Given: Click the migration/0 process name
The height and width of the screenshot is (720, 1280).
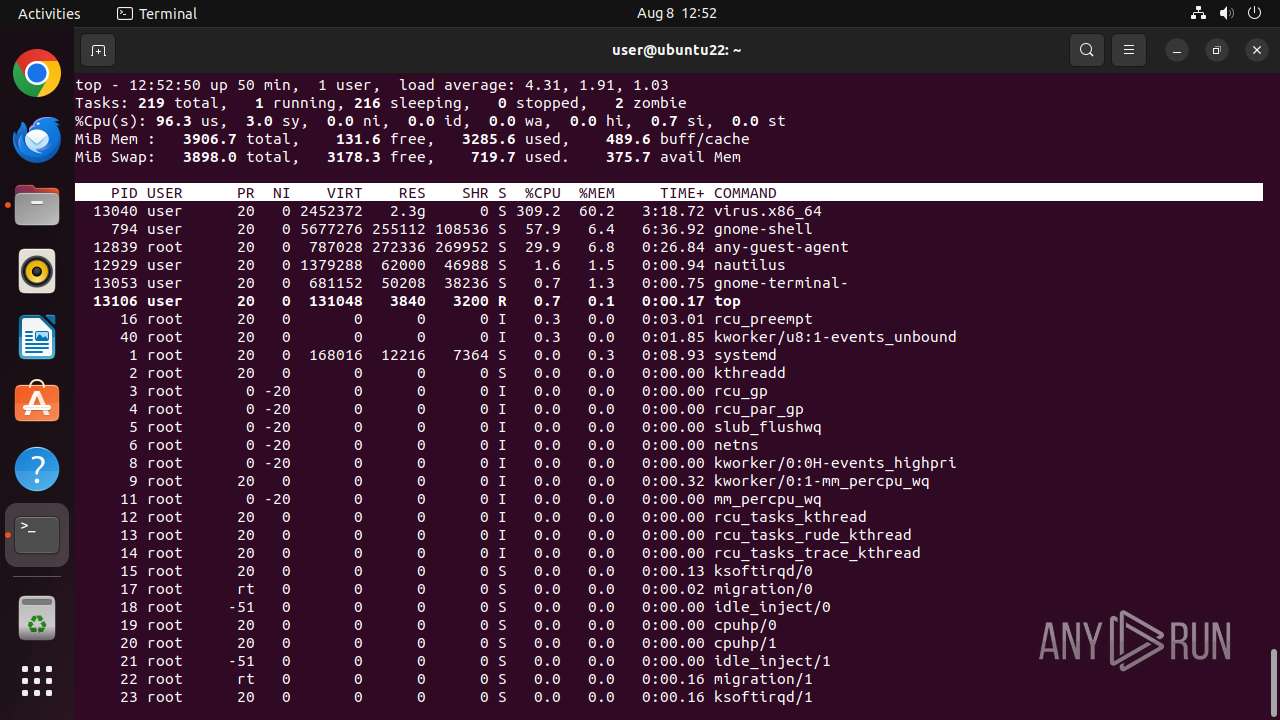Looking at the screenshot, I should click(x=763, y=589).
